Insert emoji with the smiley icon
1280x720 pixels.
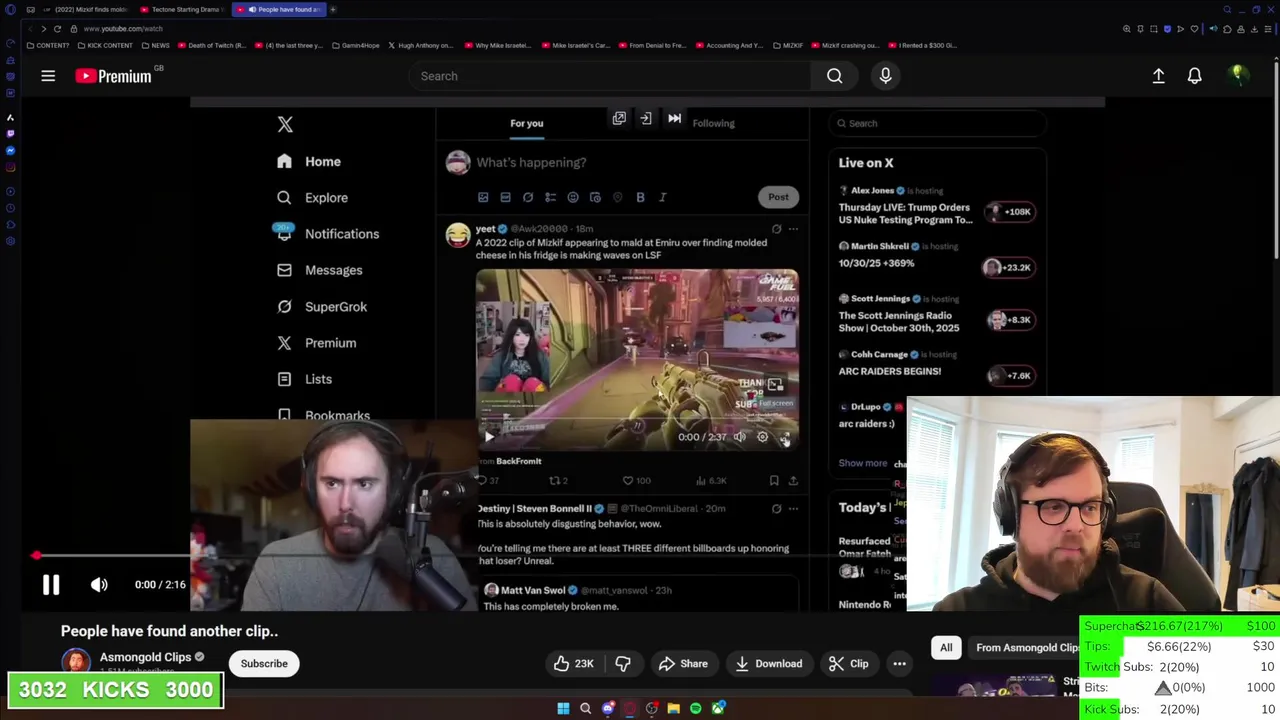pos(573,197)
